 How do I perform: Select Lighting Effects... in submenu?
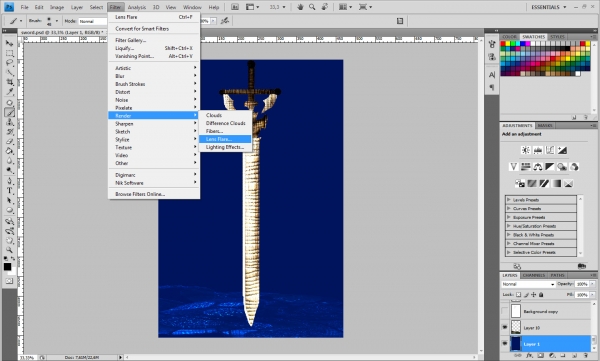pos(225,147)
